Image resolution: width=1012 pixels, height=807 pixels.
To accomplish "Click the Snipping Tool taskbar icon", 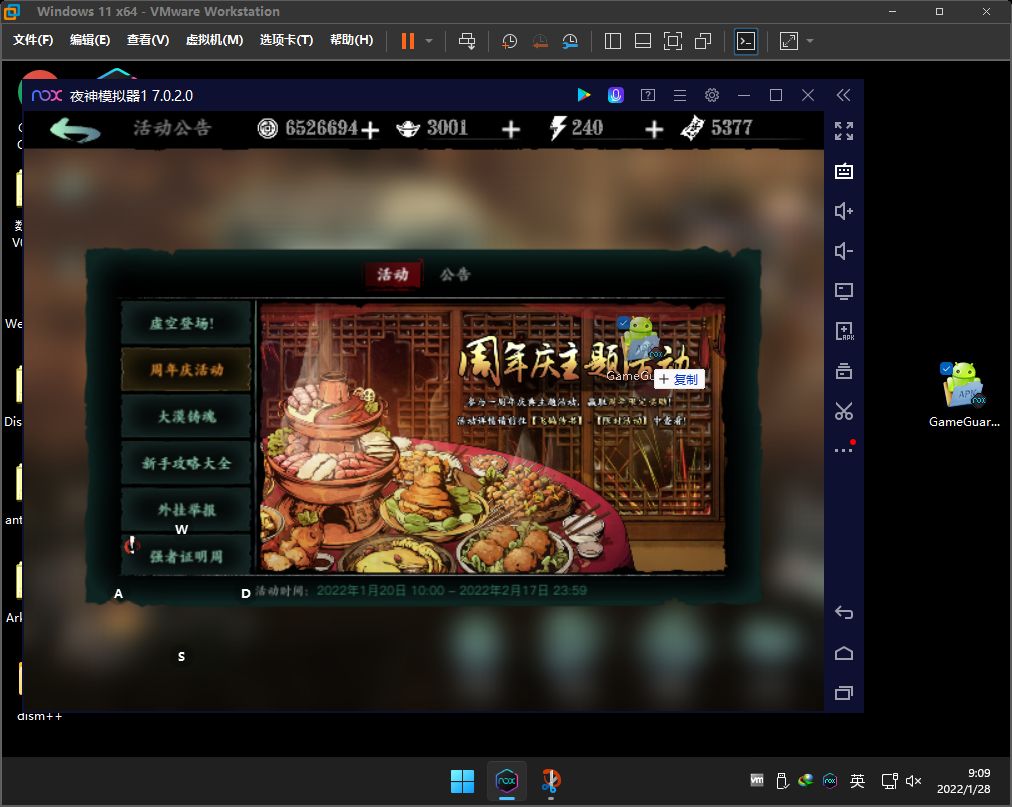I will point(551,782).
